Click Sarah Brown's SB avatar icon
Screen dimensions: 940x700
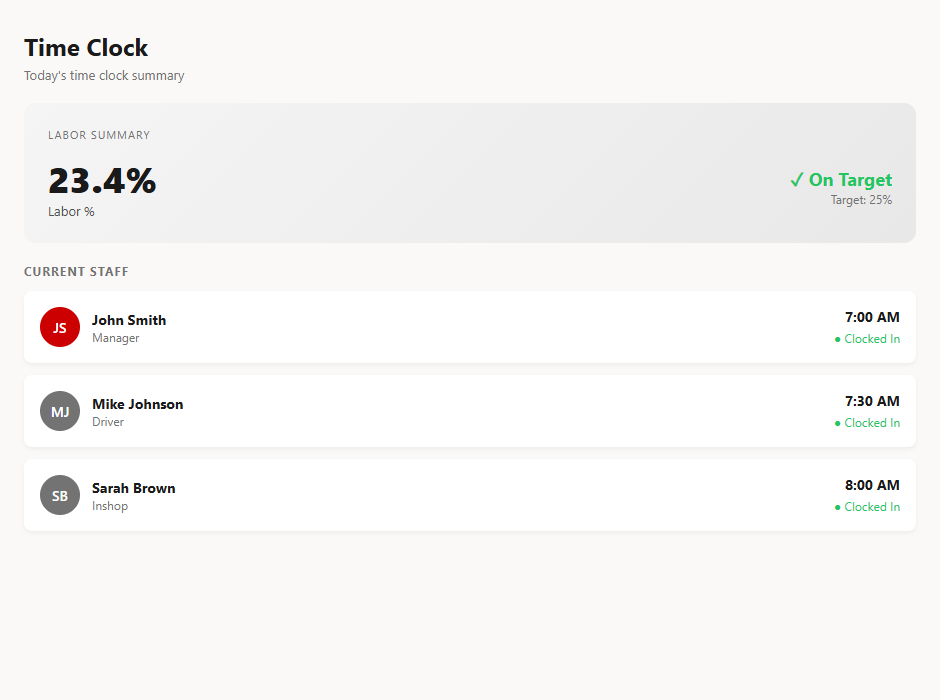coord(59,495)
